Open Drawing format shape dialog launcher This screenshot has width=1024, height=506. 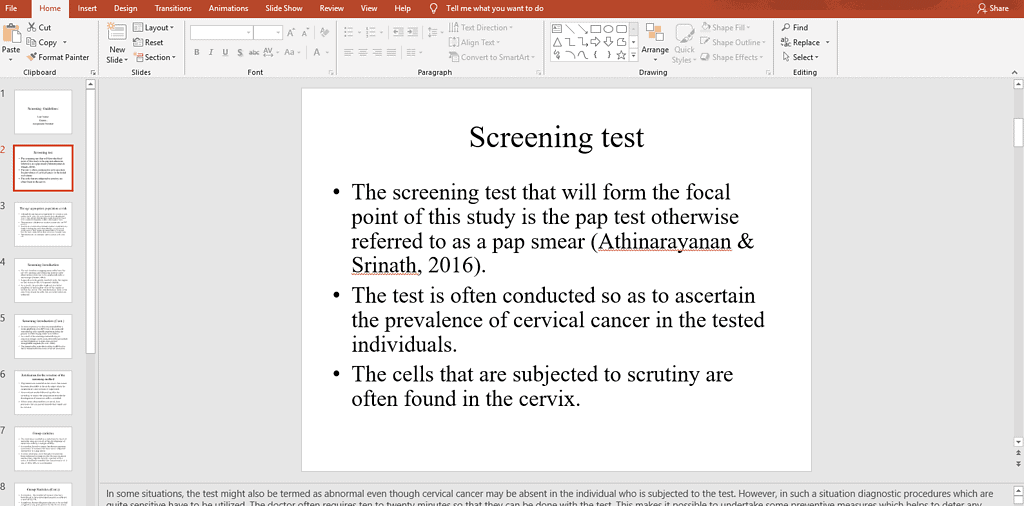point(769,72)
